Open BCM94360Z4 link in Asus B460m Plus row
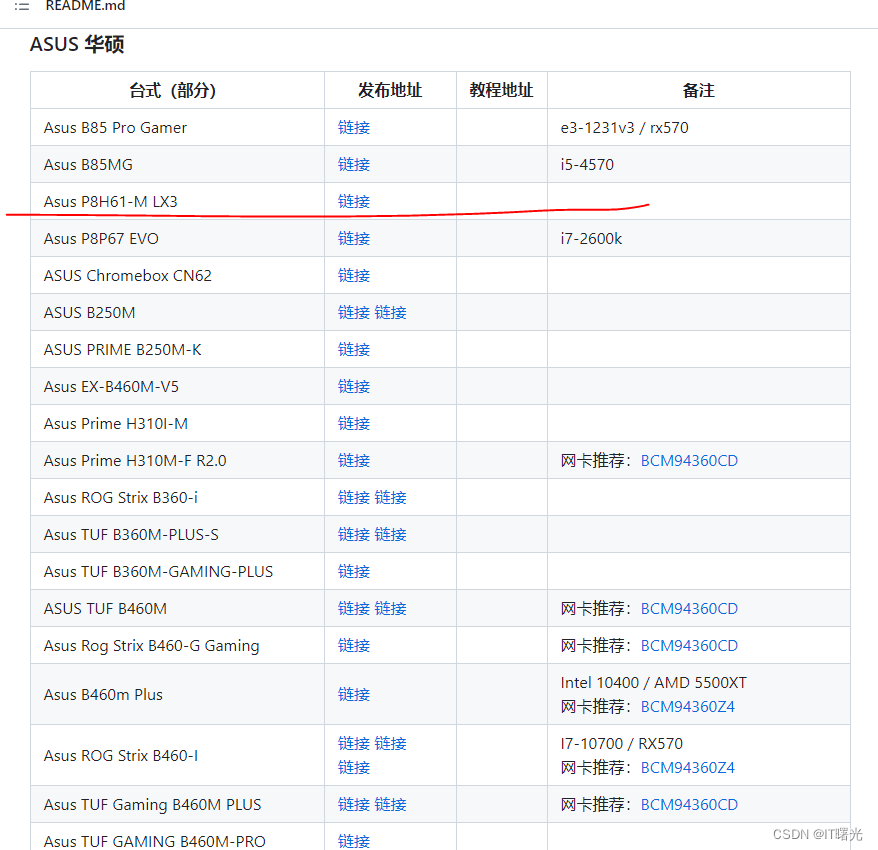878x850 pixels. point(688,706)
